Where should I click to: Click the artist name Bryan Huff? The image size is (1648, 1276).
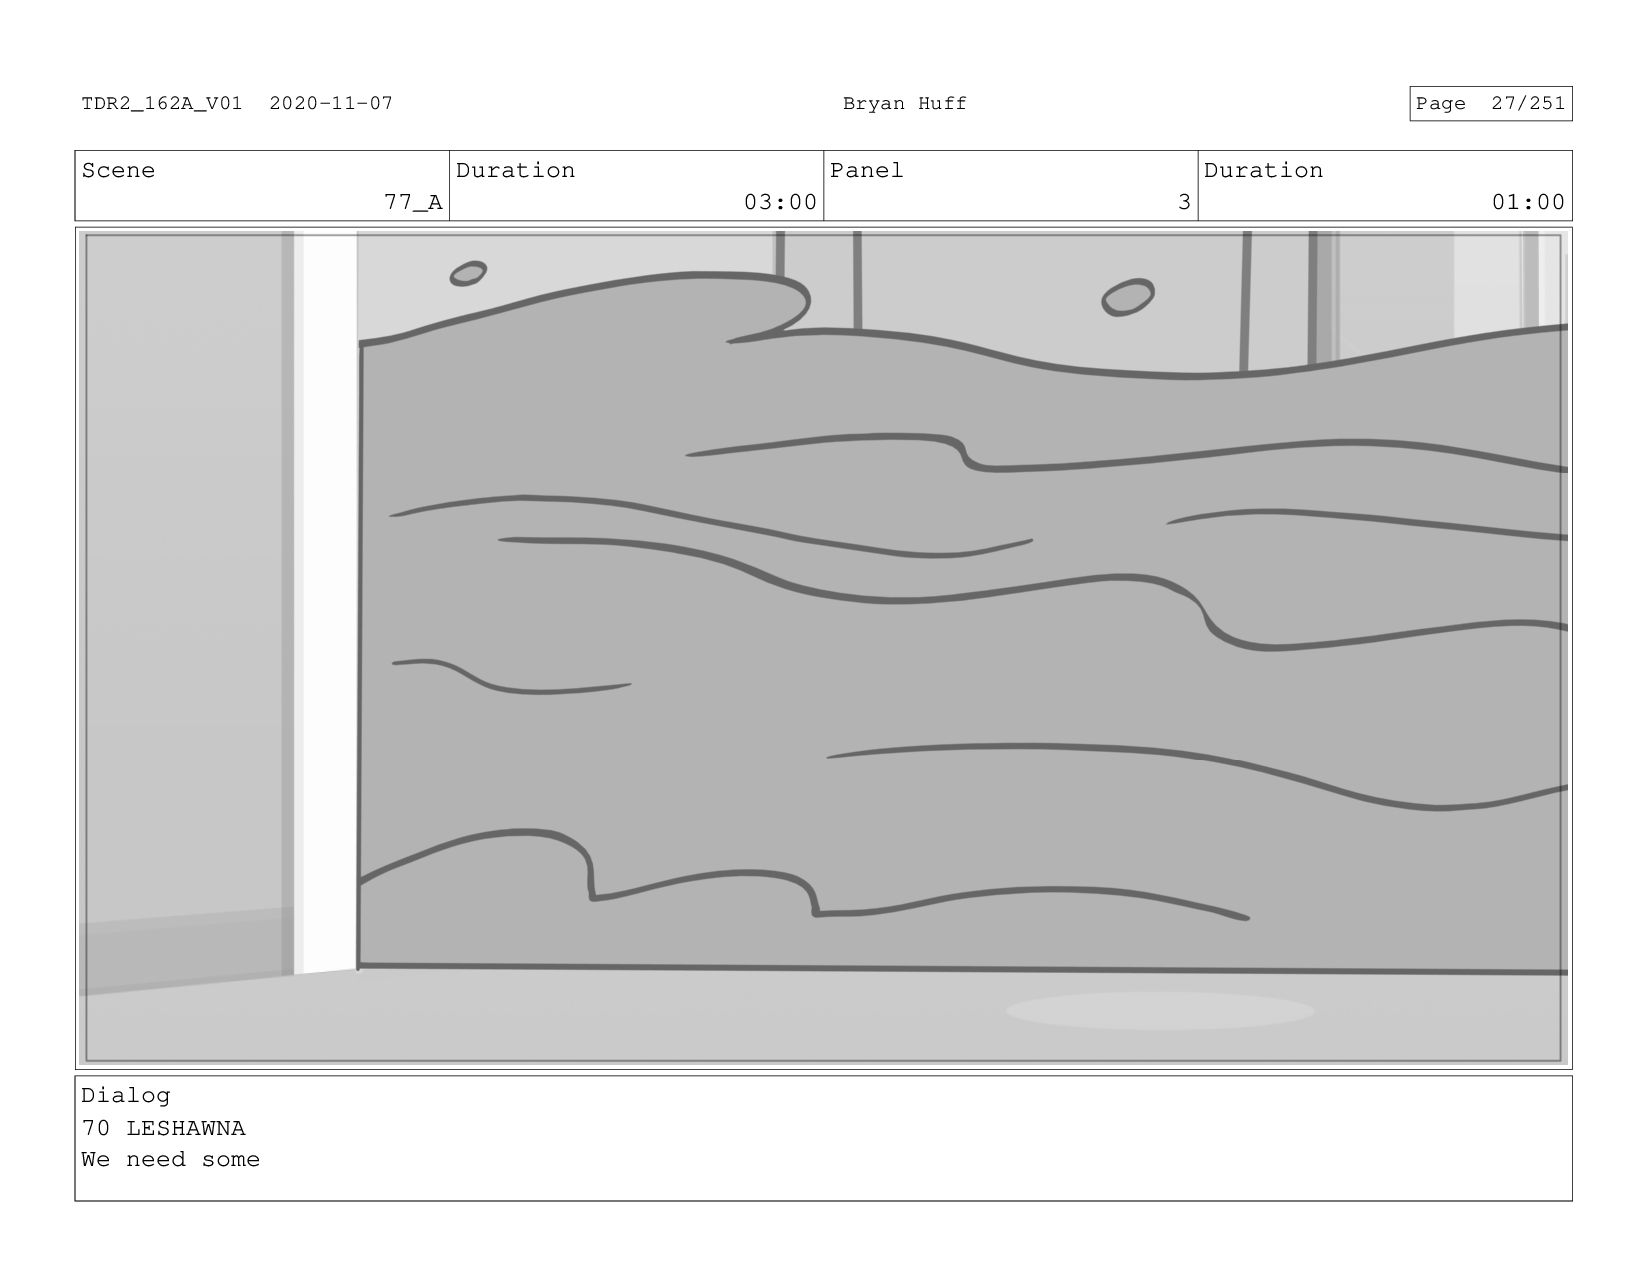point(905,103)
